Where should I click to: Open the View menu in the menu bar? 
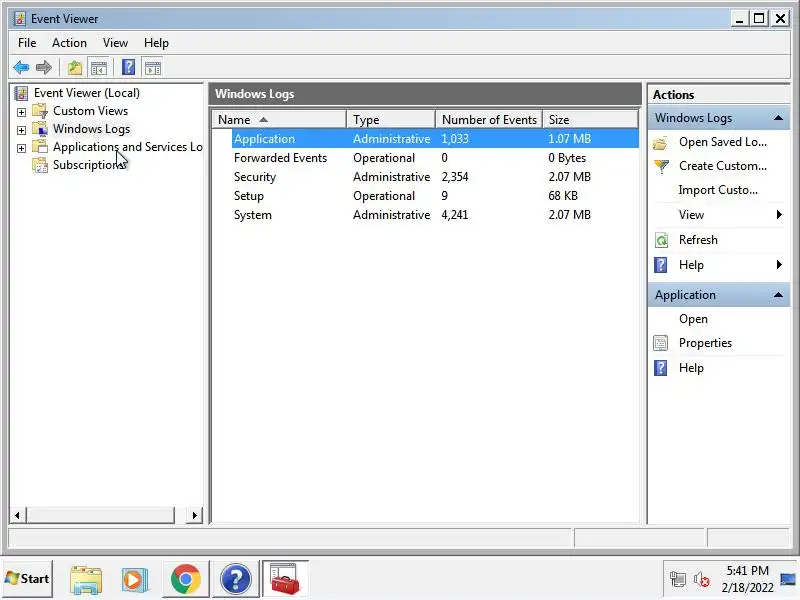coord(115,43)
